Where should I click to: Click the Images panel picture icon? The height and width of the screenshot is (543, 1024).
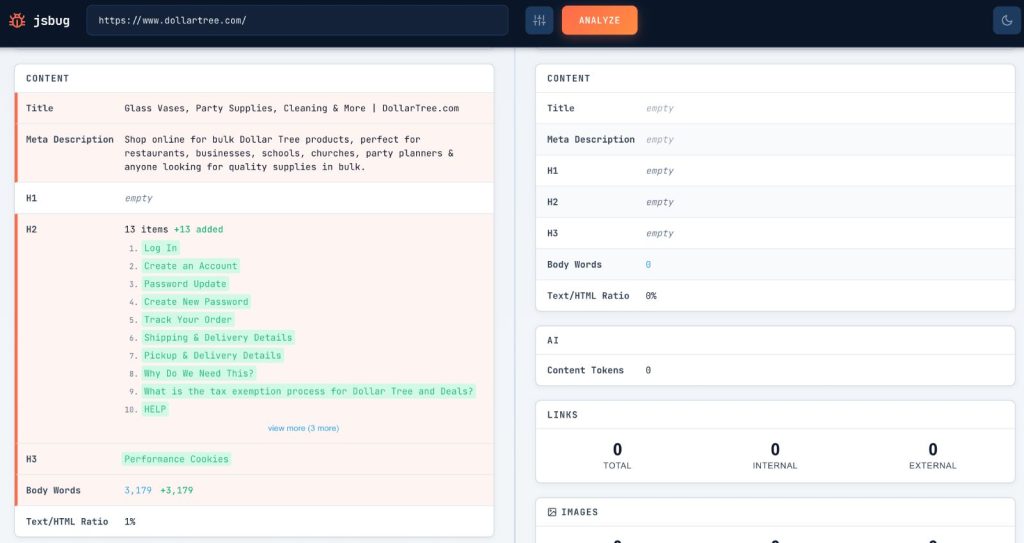552,512
